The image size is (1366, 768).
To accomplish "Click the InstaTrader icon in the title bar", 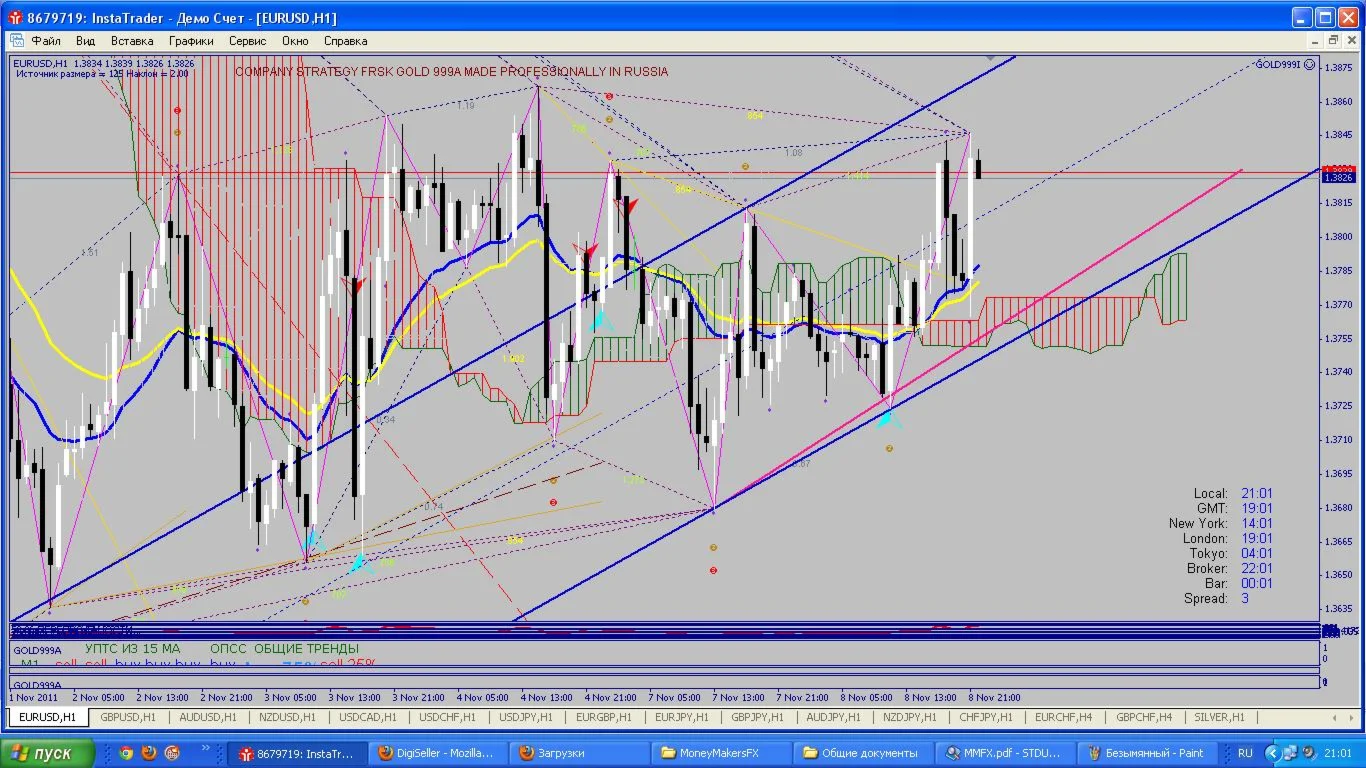I will point(15,18).
